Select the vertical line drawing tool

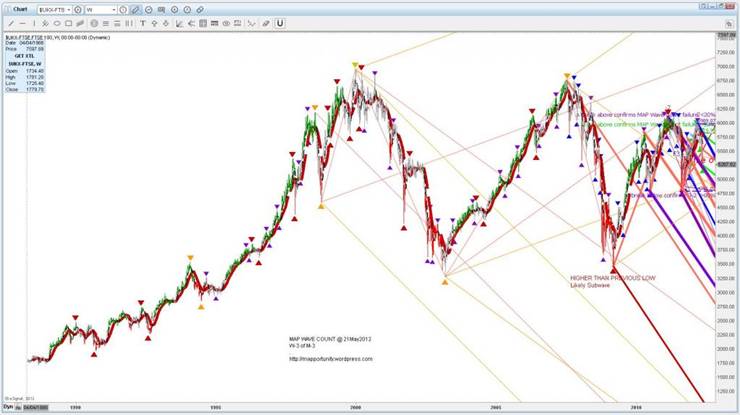pos(34,23)
